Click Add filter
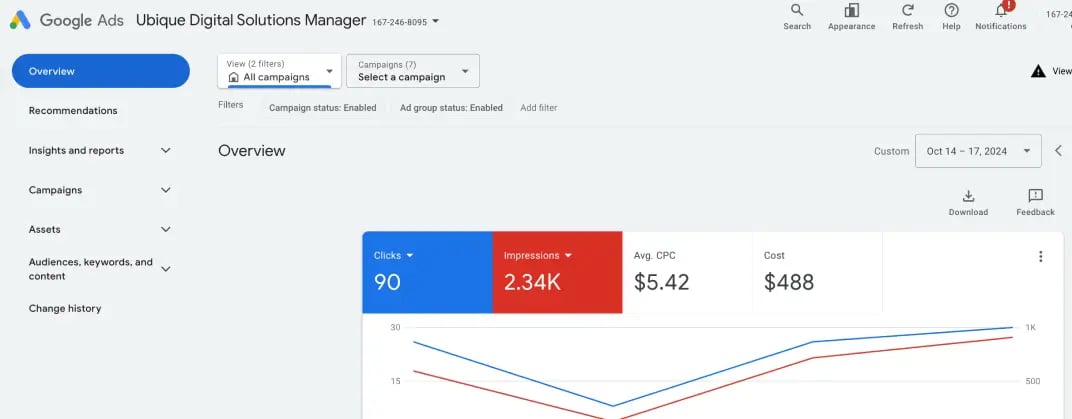Image resolution: width=1072 pixels, height=419 pixels. coord(538,108)
